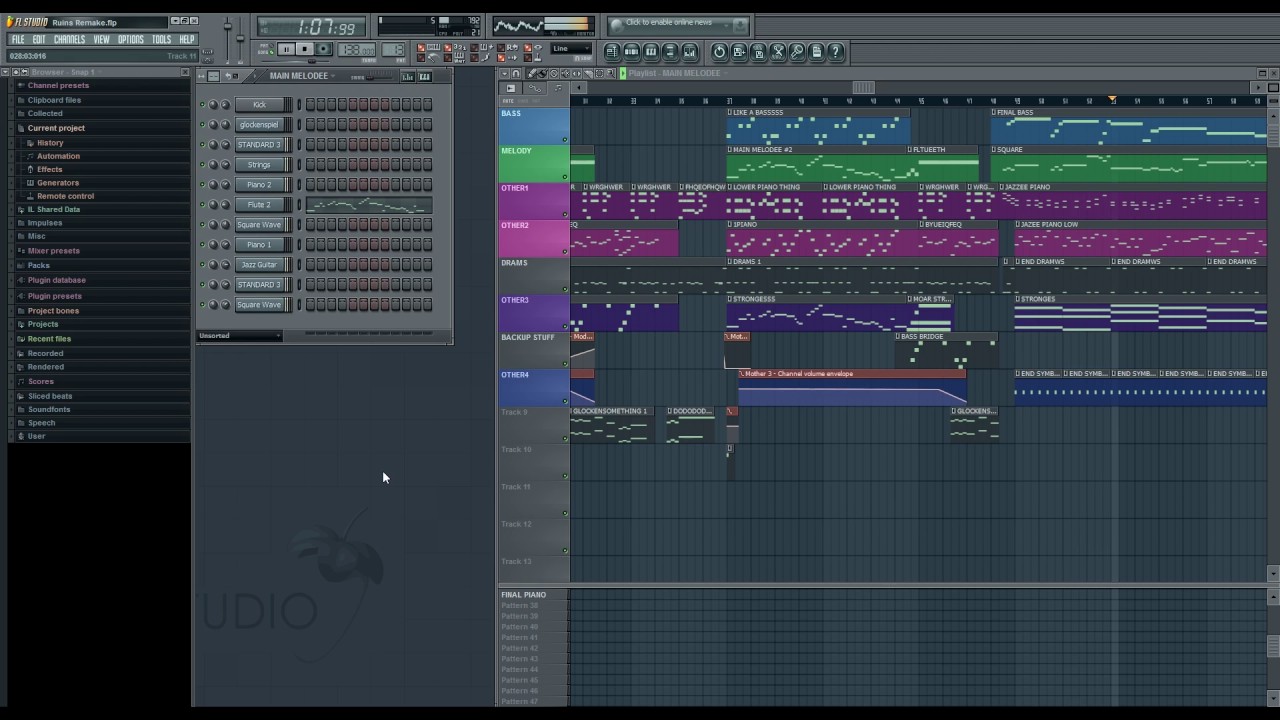Open the Jazz Guitar channel button
Viewport: 1280px width, 720px height.
[x=259, y=265]
